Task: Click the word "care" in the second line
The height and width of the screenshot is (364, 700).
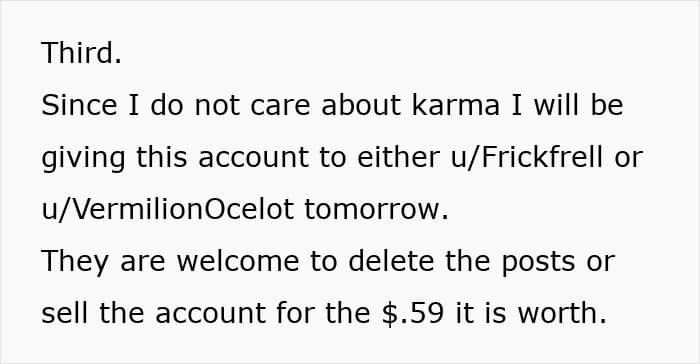Action: pos(280,107)
